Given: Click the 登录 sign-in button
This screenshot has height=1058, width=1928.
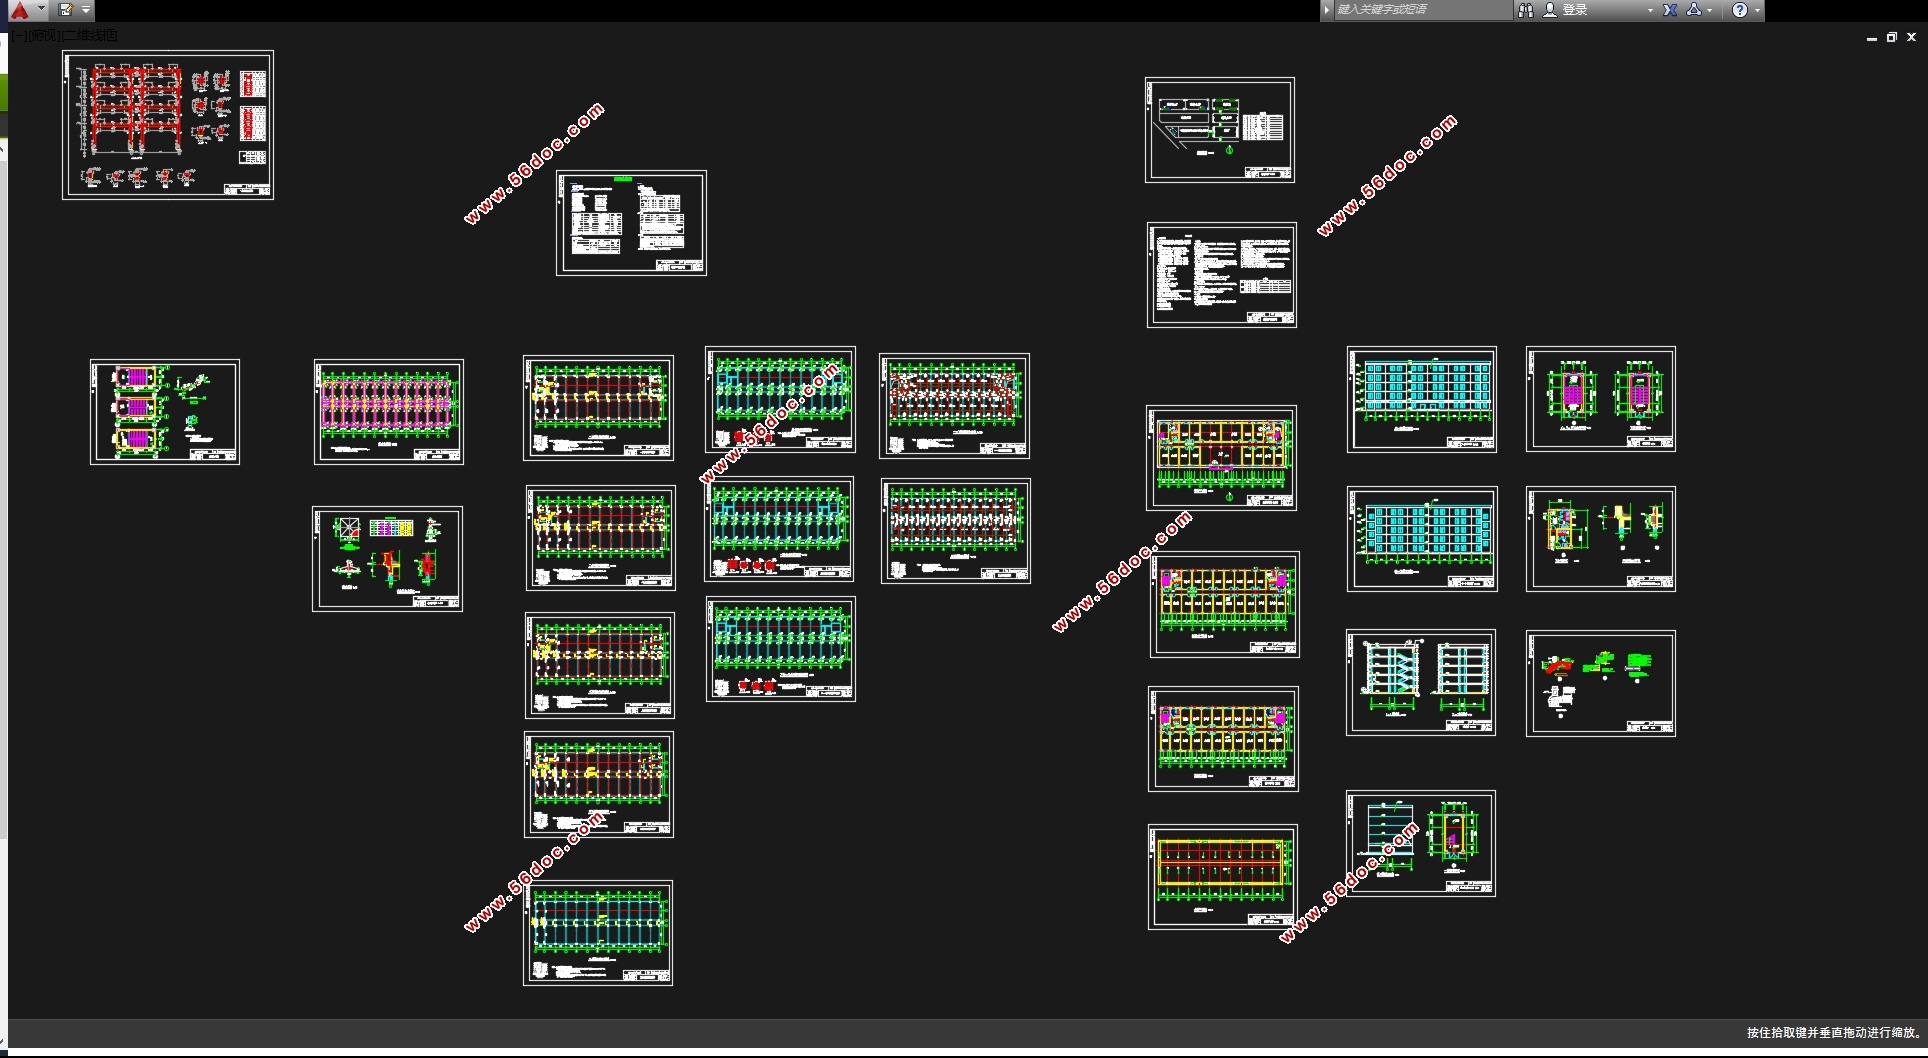Looking at the screenshot, I should [x=1574, y=10].
